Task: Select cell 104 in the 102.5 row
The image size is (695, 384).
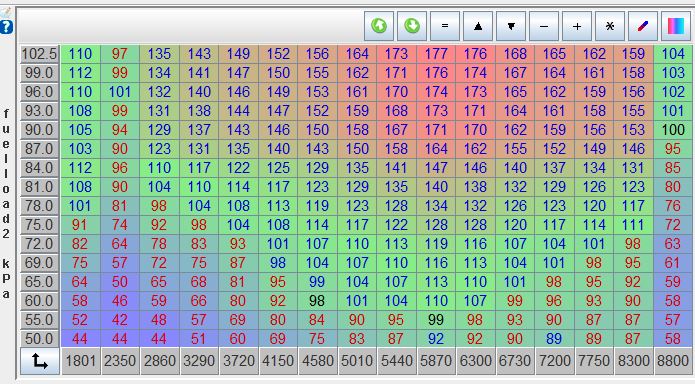Action: point(673,54)
